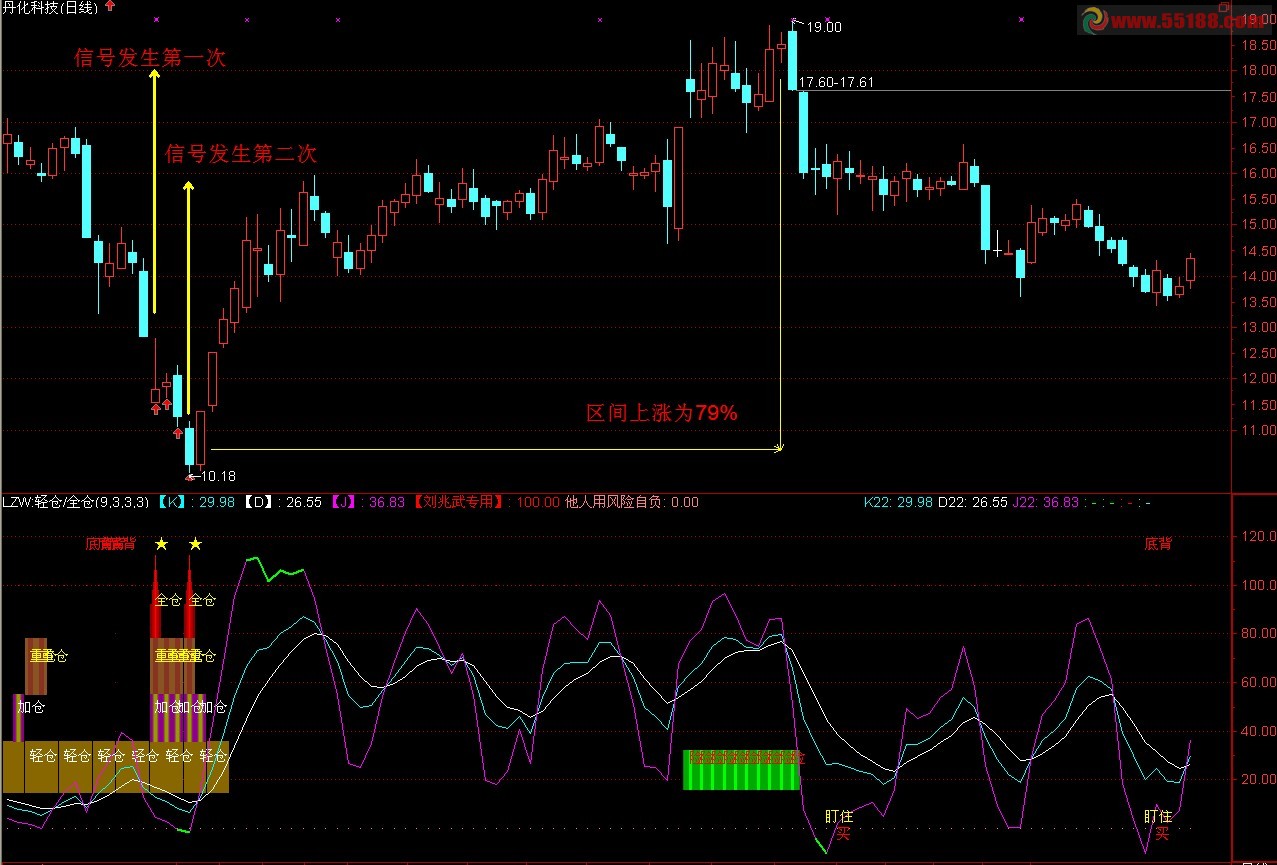Image resolution: width=1277 pixels, height=865 pixels.
Task: Click the 80.0 indicator axis label
Action: [x=1257, y=634]
